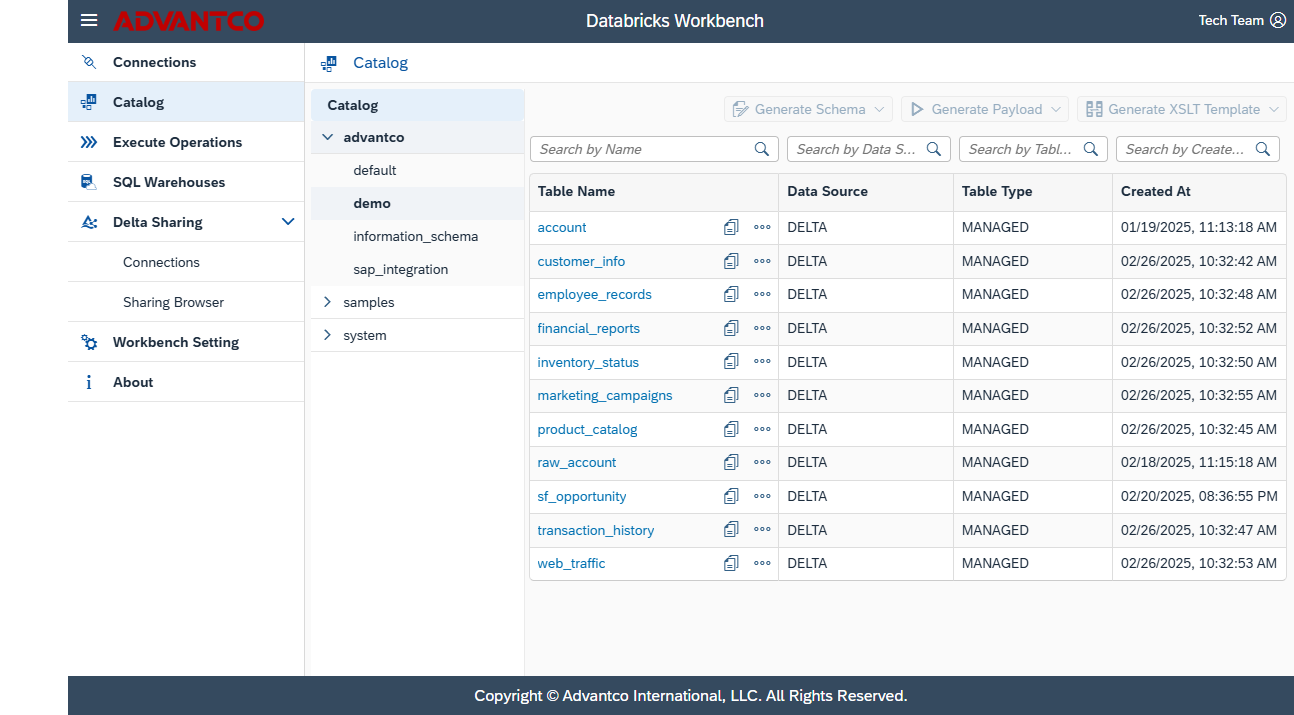Select the demo schema in tree
1294x715 pixels.
418,203
